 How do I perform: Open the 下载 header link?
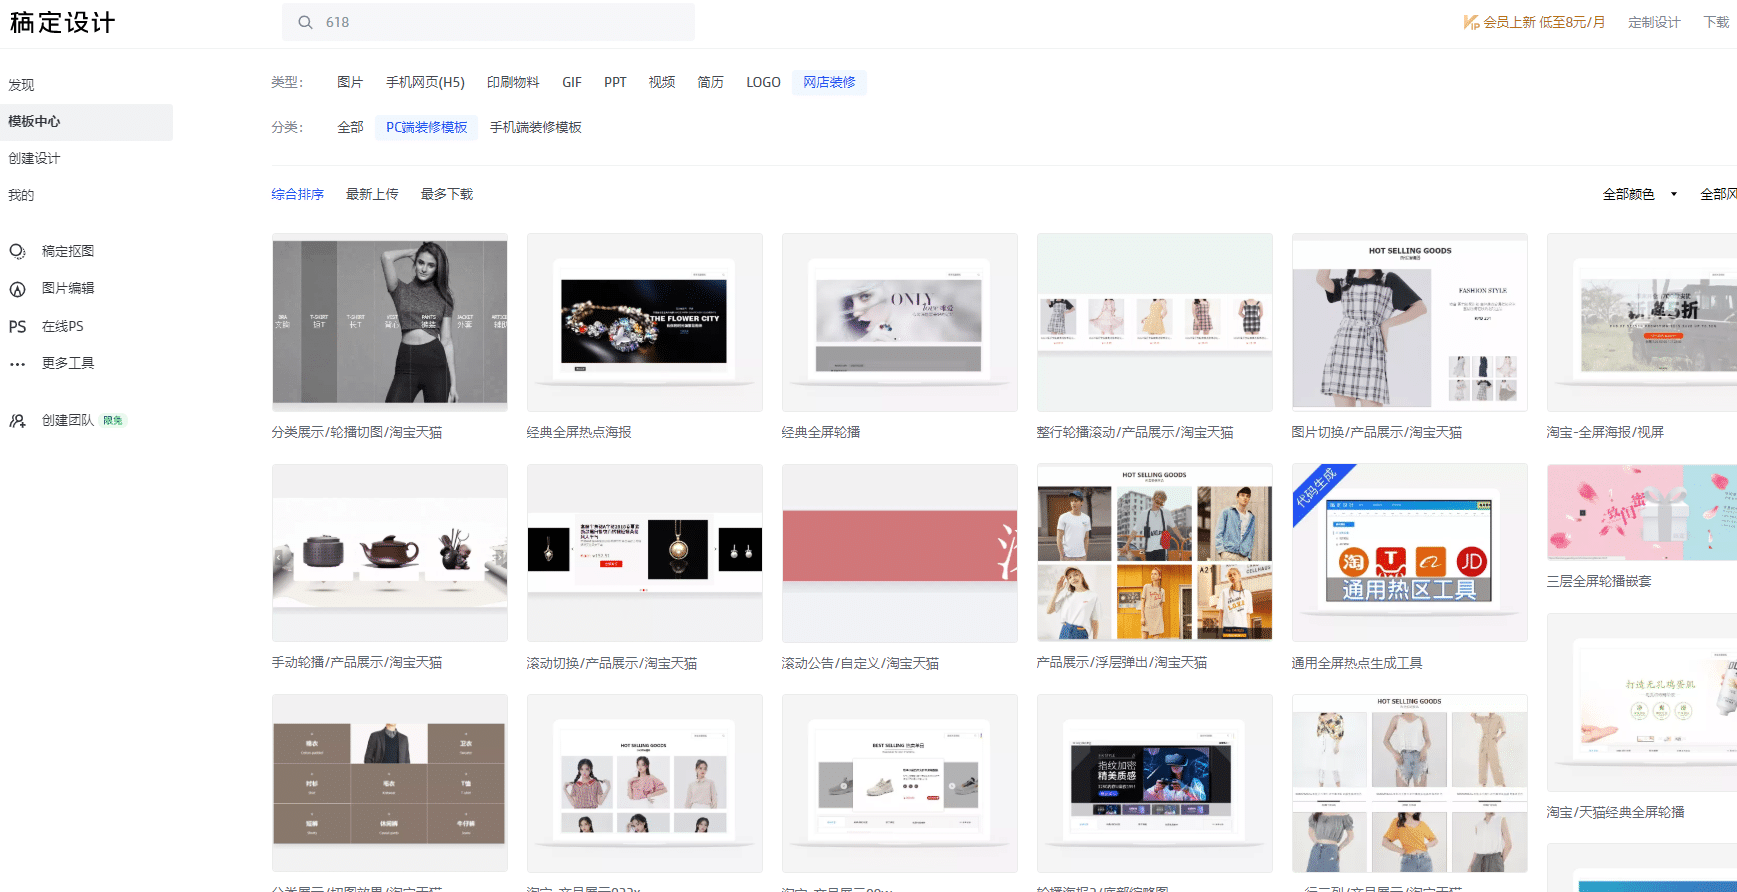[1716, 22]
